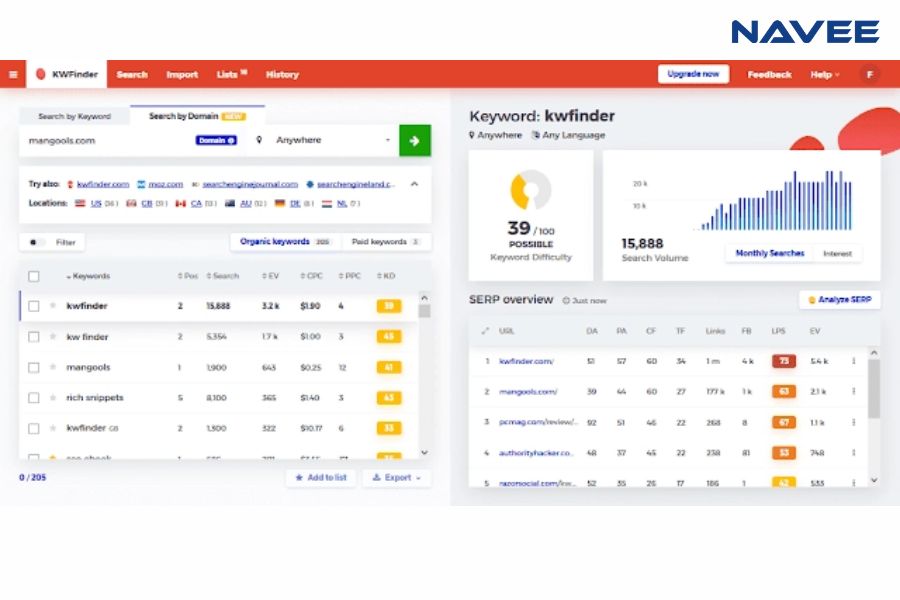Star the mangools keyword

click(x=53, y=366)
